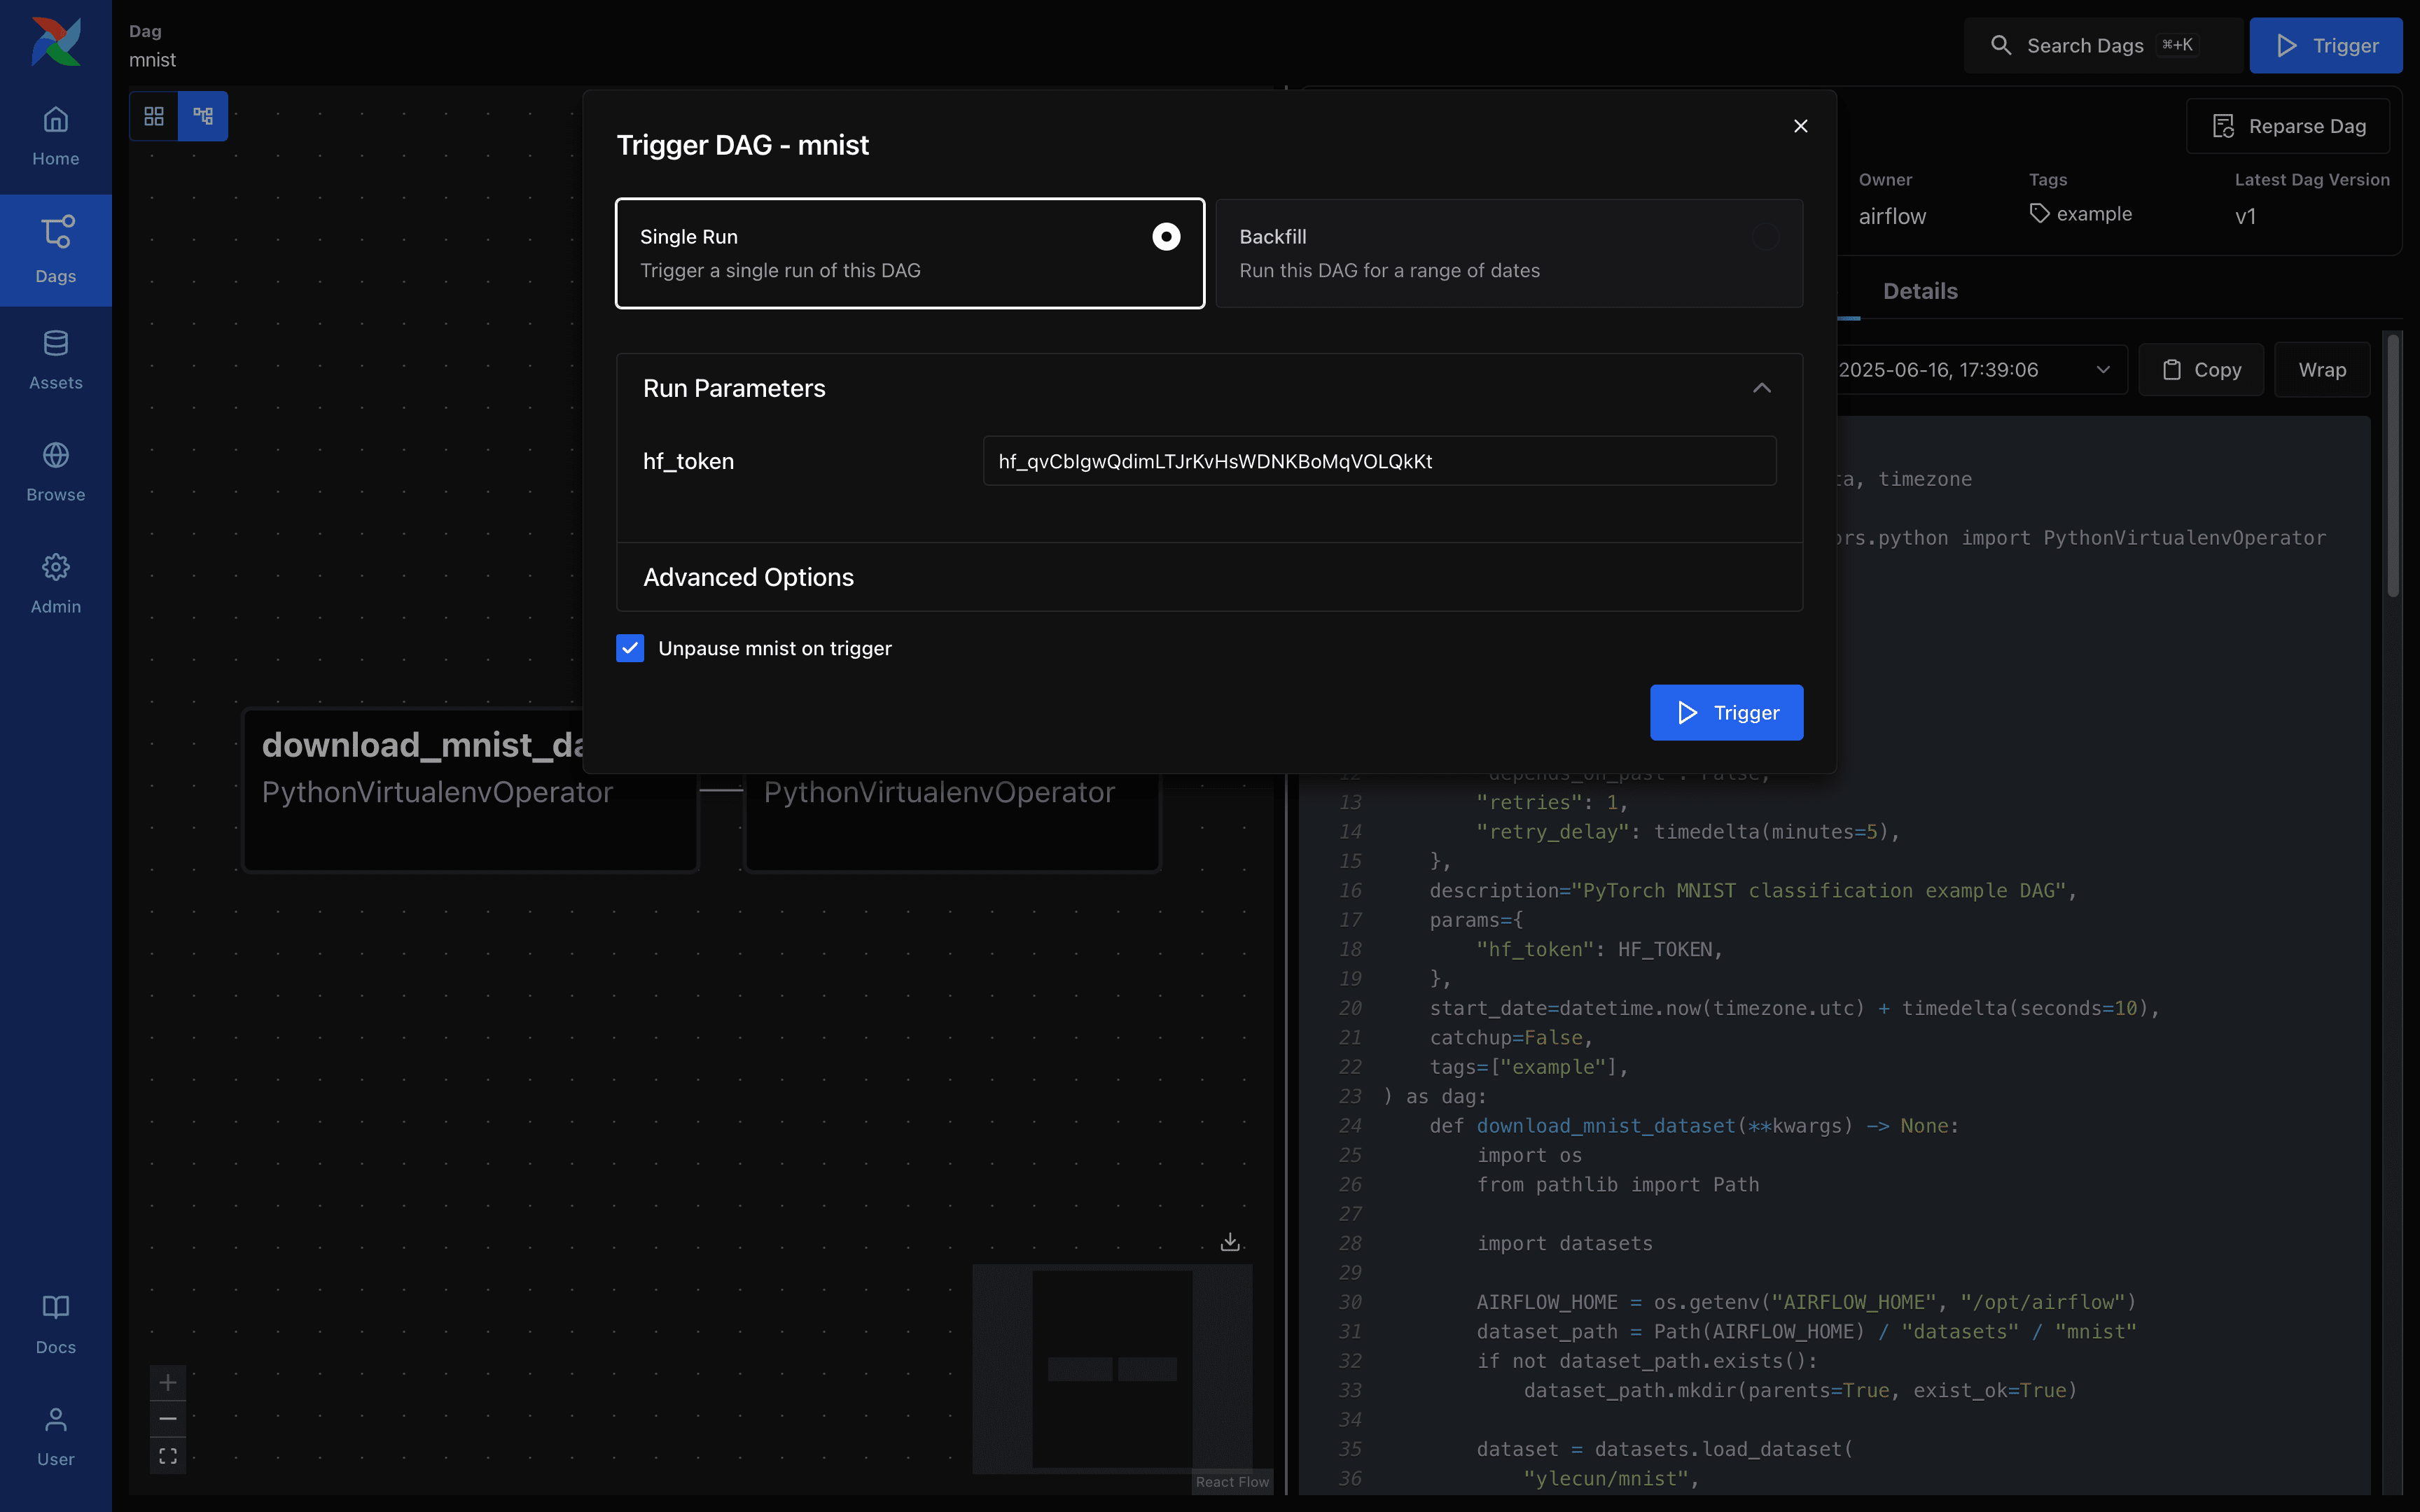Click the catchup=False code line

(x=1511, y=1038)
